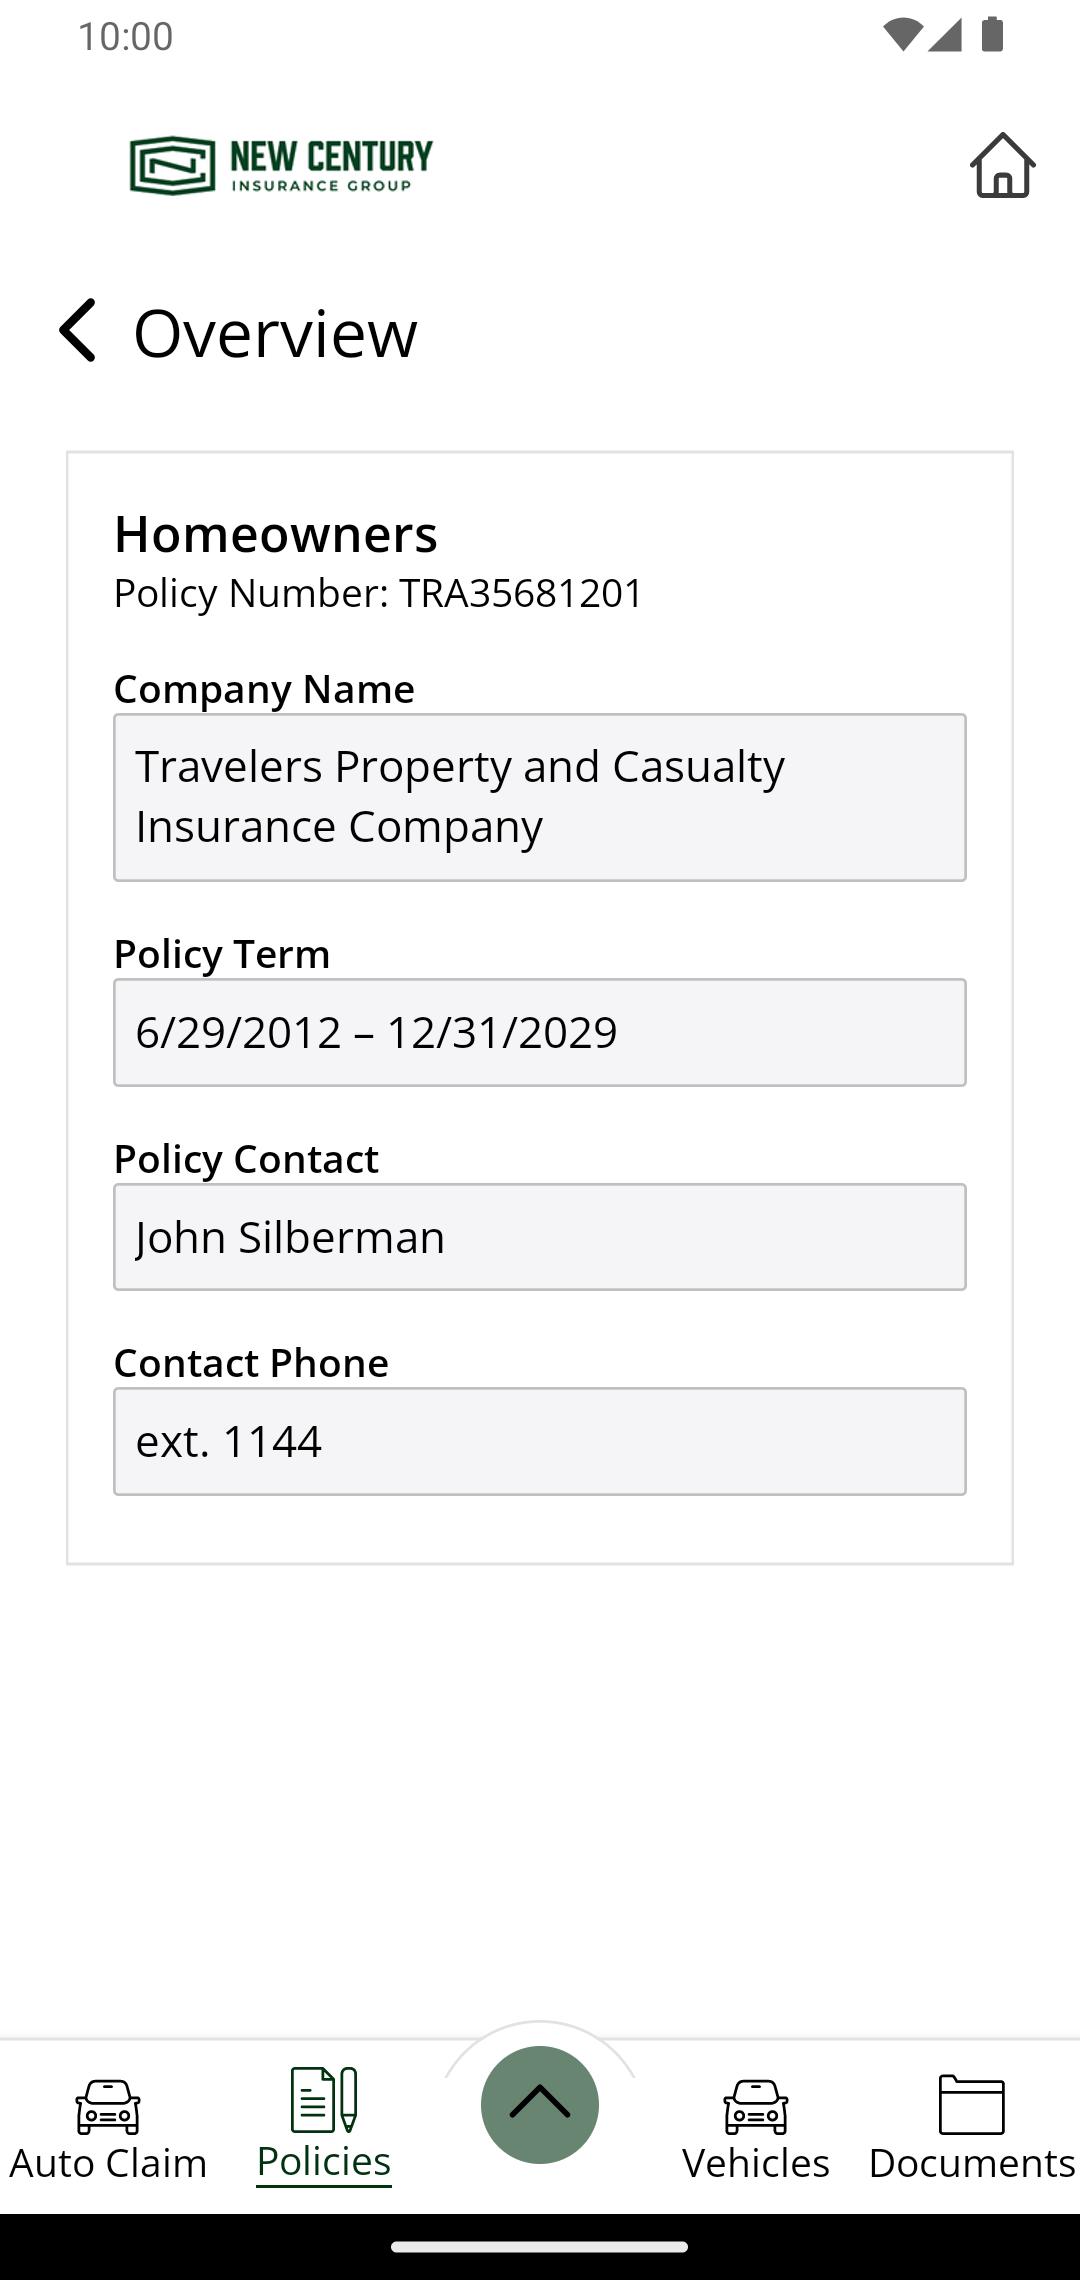Tap the New Century Insurance Group logo
The width and height of the screenshot is (1080, 2280).
point(281,165)
